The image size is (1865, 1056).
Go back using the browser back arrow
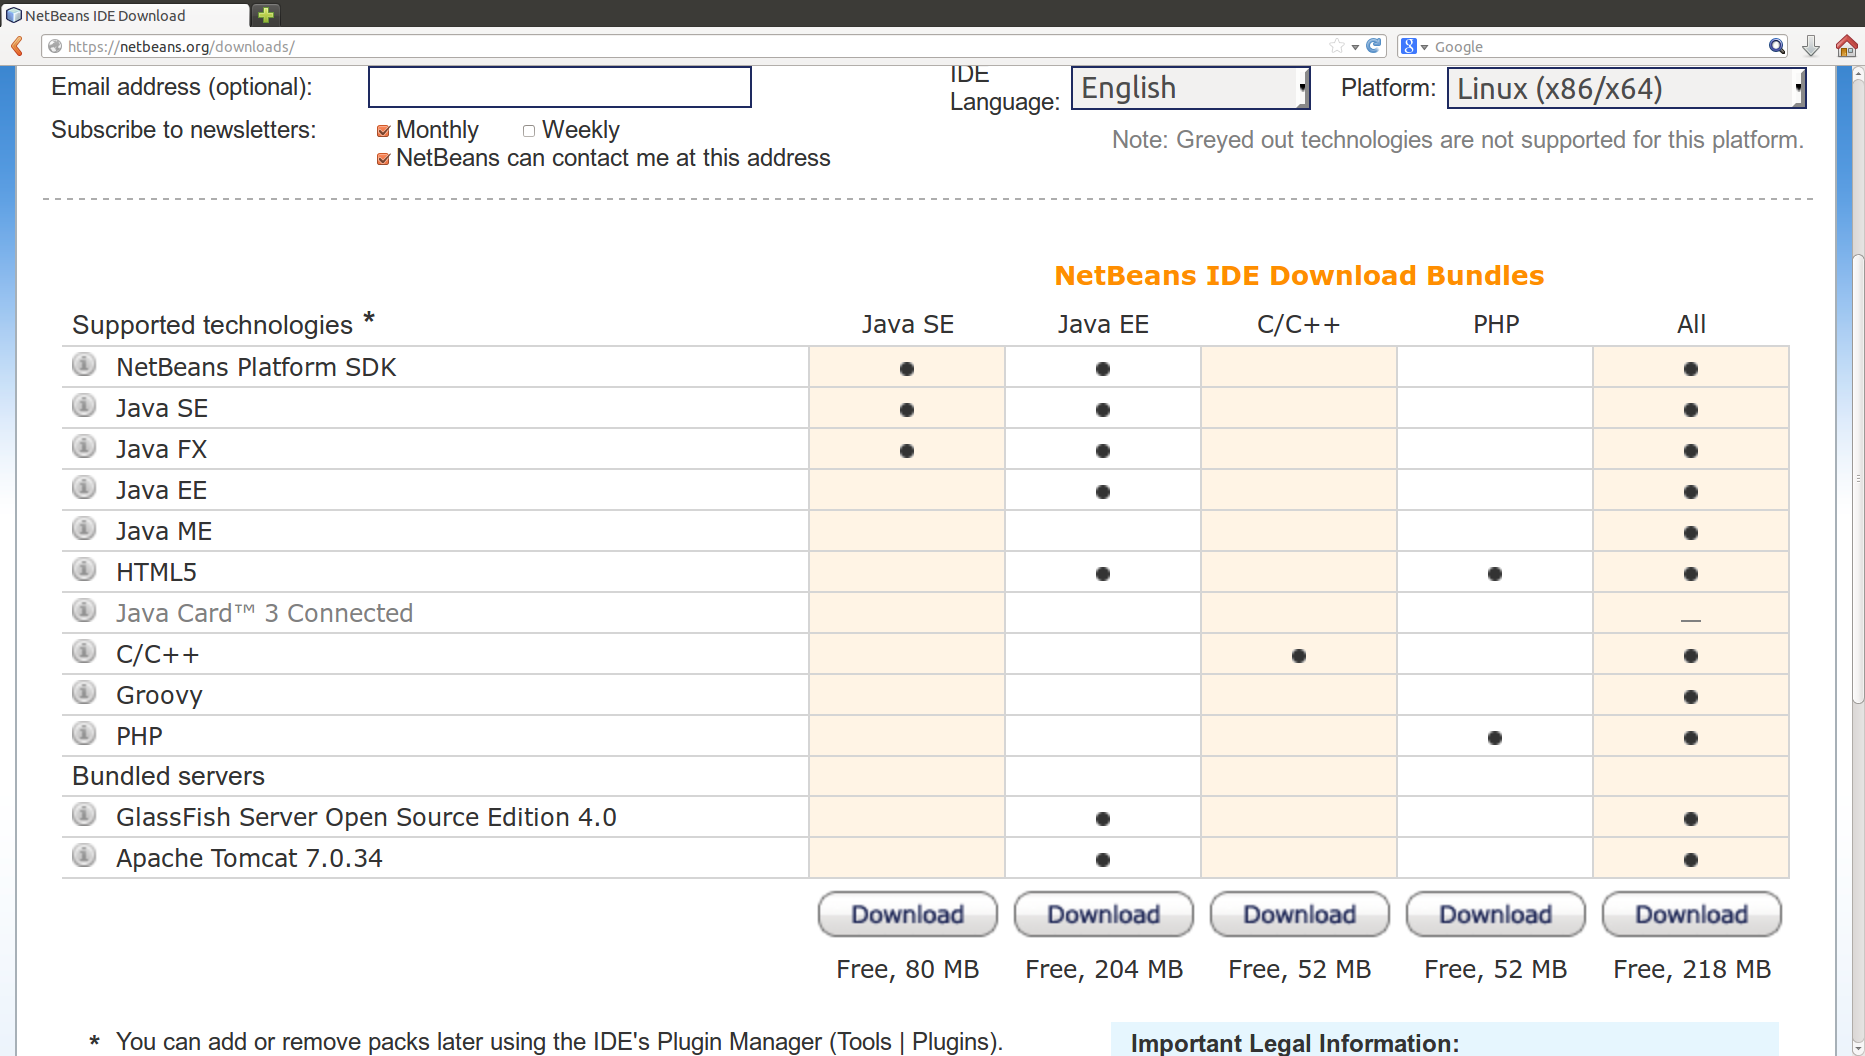pyautogui.click(x=17, y=46)
